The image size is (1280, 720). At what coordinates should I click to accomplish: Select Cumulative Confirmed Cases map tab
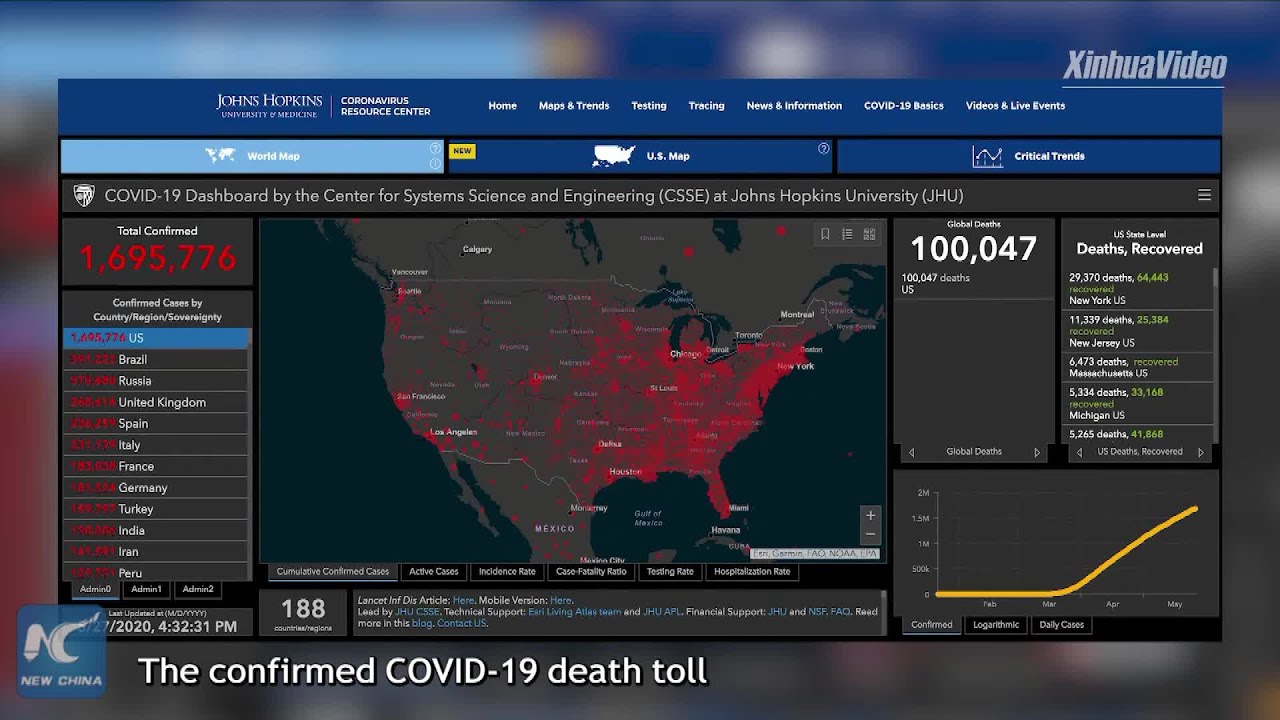(x=333, y=572)
